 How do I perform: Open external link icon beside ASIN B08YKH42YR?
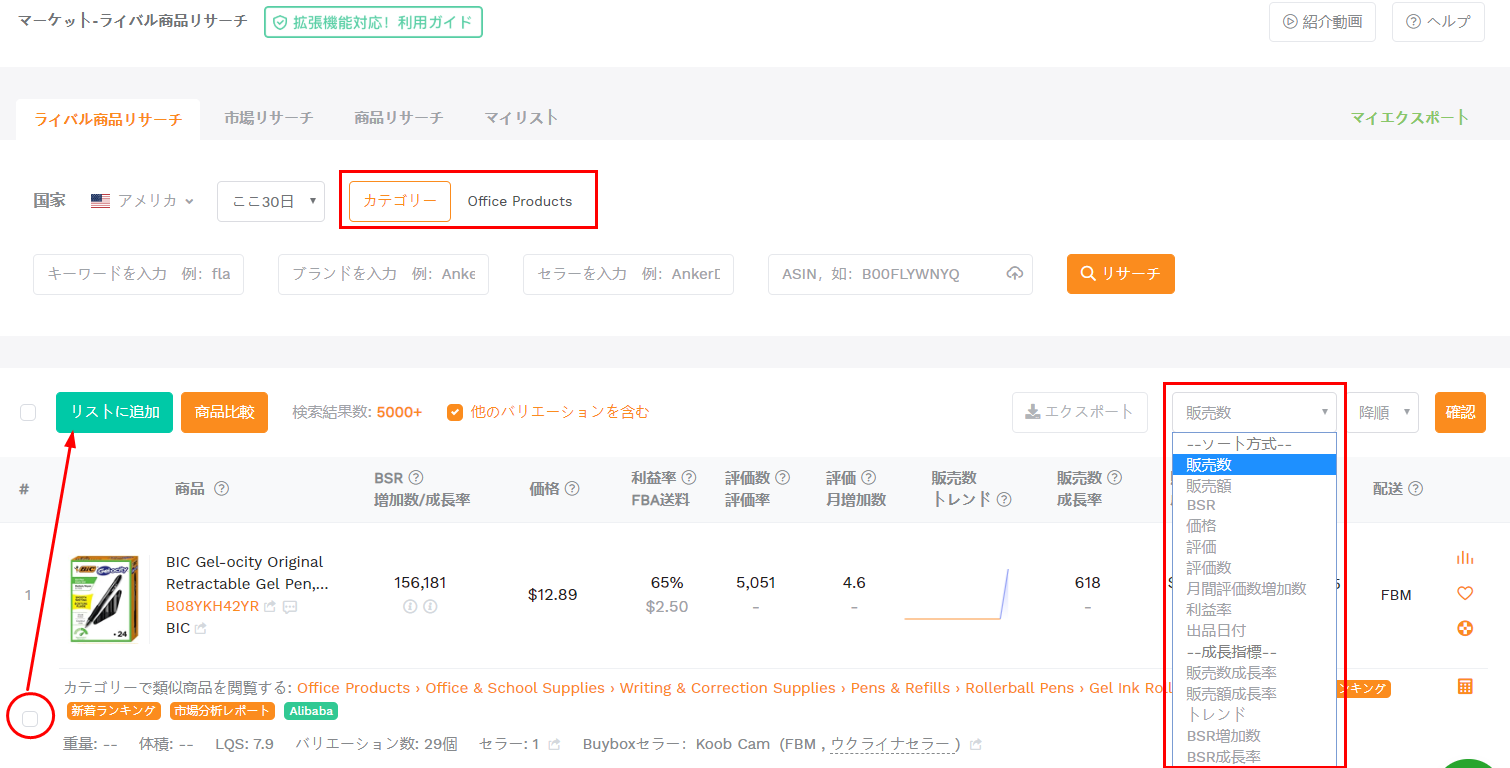(x=270, y=606)
